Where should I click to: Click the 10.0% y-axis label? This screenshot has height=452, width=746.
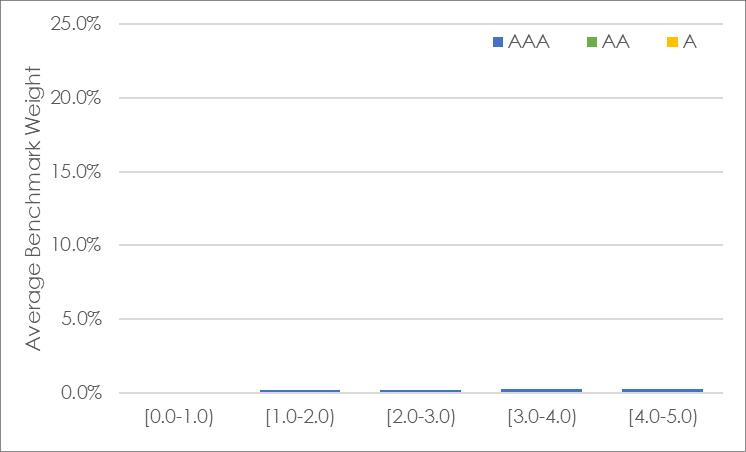pyautogui.click(x=75, y=245)
